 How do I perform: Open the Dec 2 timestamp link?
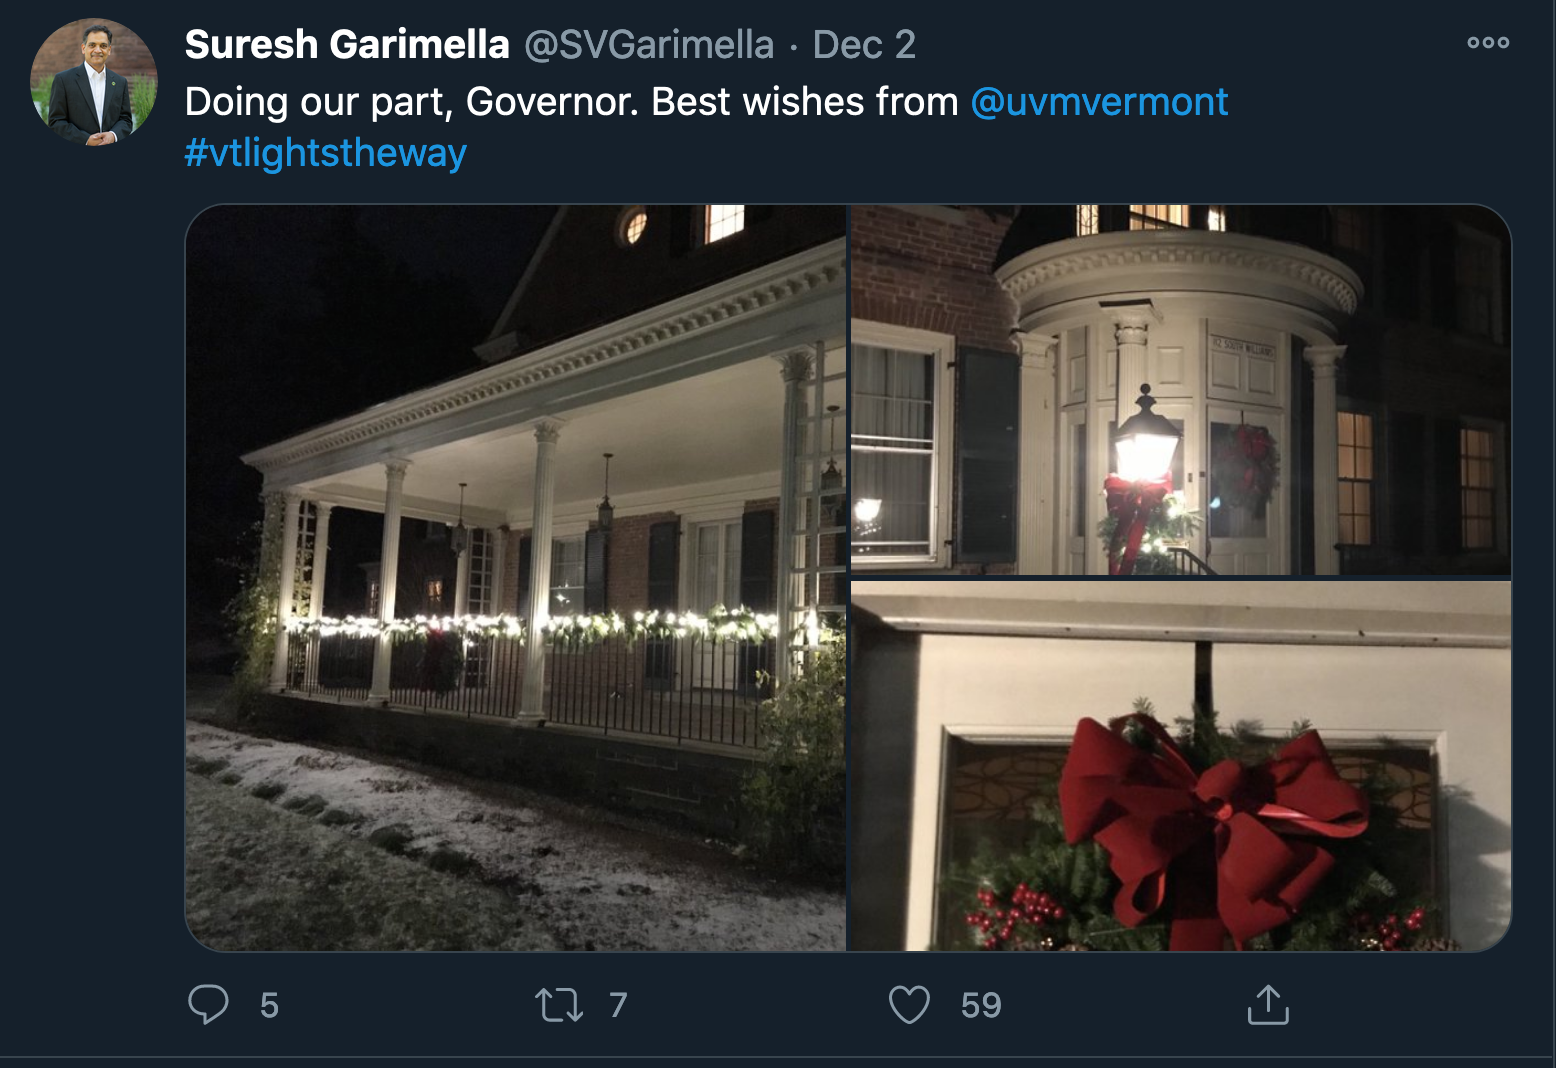click(864, 44)
